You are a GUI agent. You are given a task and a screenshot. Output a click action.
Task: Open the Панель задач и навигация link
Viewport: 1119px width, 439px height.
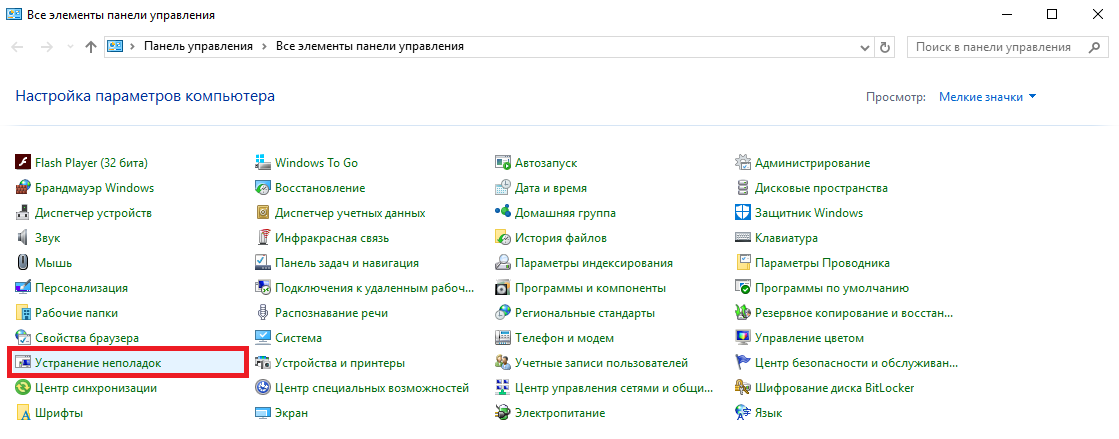pyautogui.click(x=347, y=263)
